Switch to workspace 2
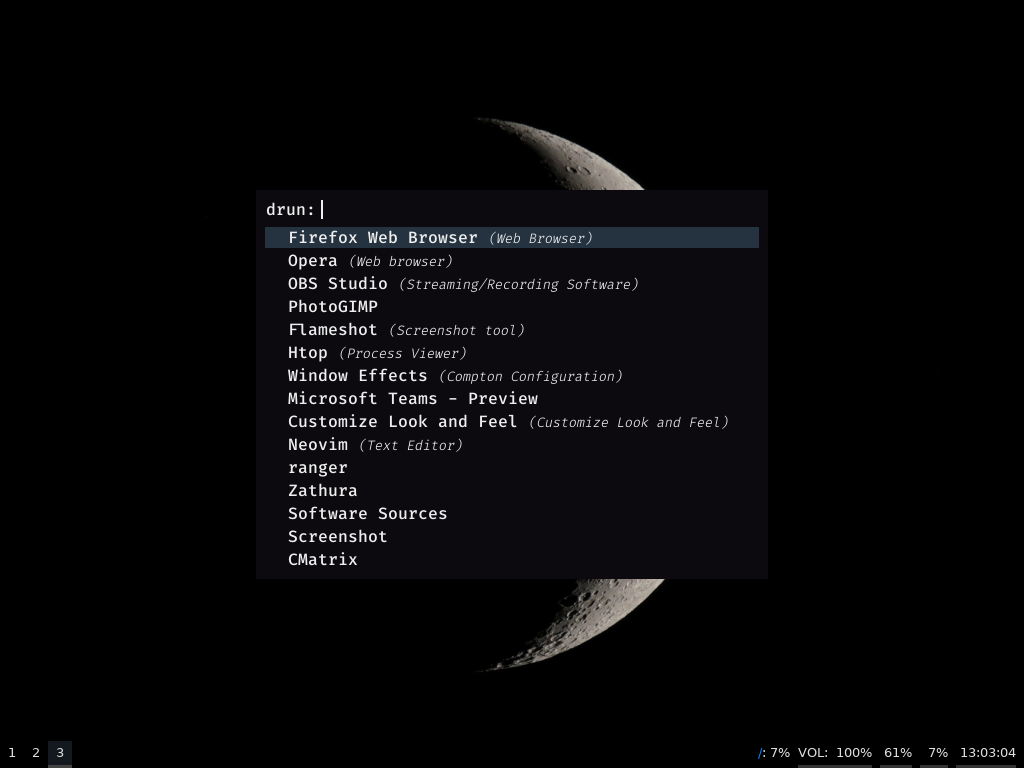This screenshot has height=768, width=1024. (36, 753)
